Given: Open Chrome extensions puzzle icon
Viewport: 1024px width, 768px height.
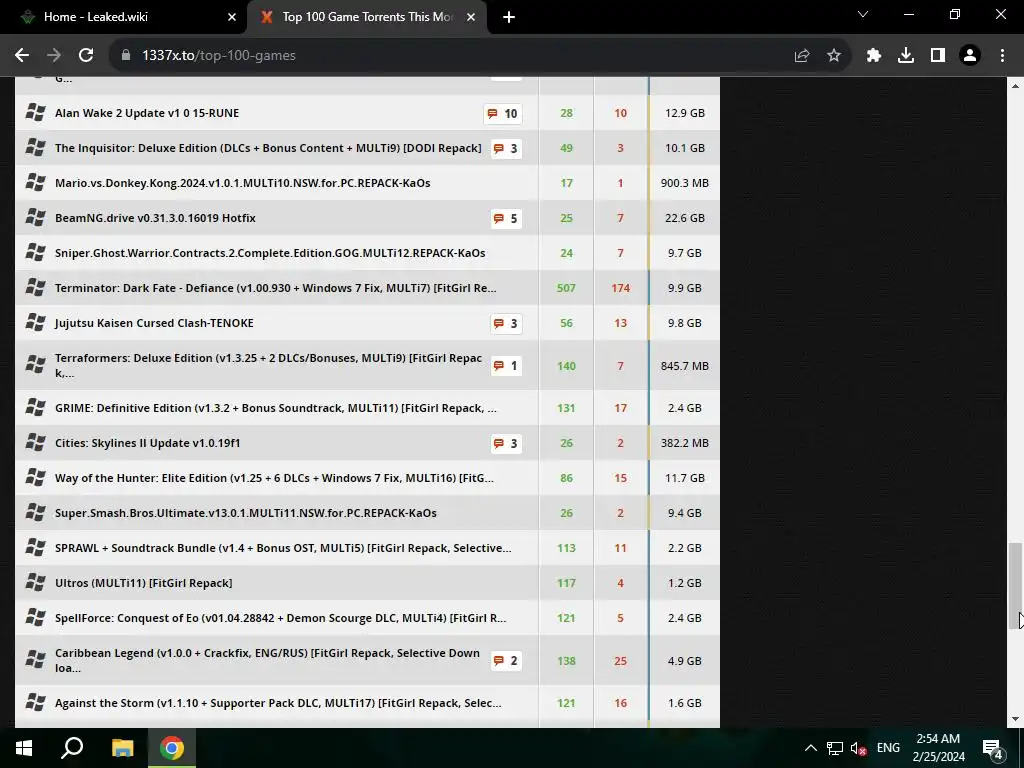Looking at the screenshot, I should pos(874,56).
